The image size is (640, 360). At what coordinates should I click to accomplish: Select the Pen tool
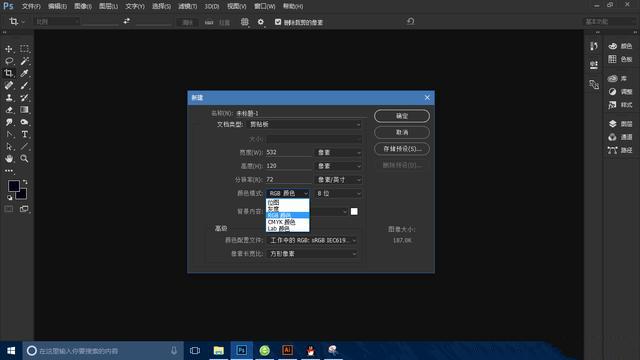9,134
